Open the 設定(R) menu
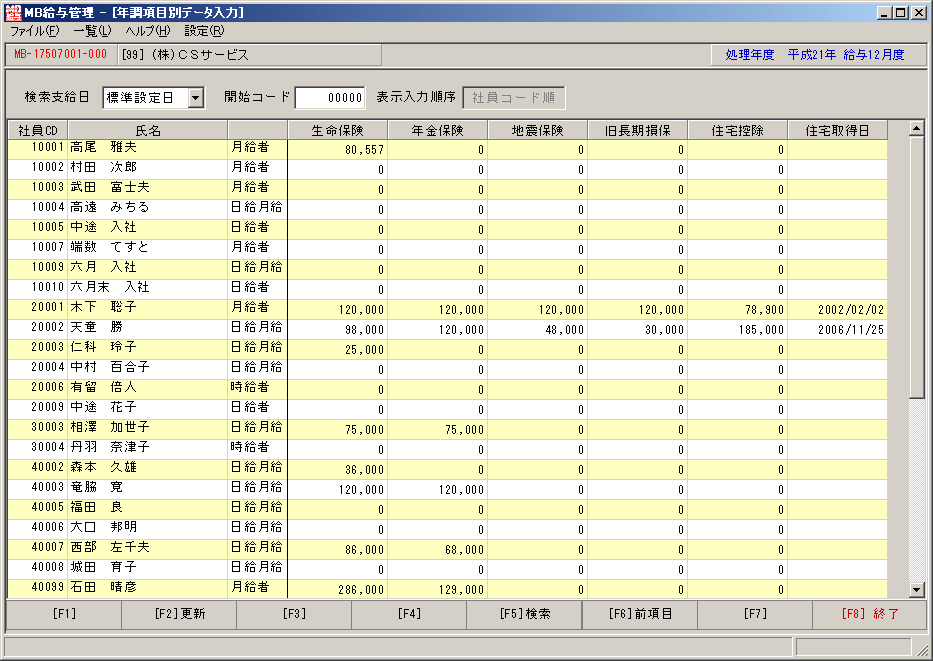The height and width of the screenshot is (661, 933). click(x=204, y=32)
